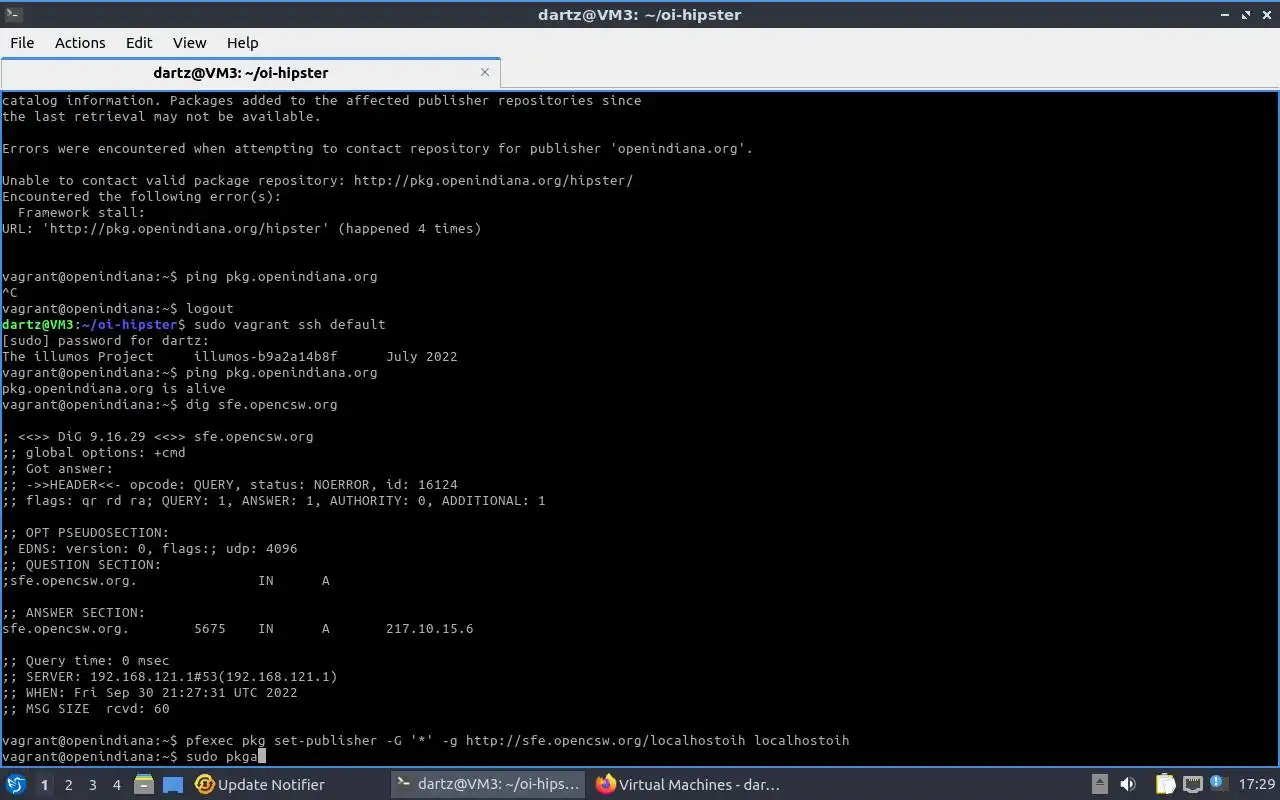The image size is (1280, 800).
Task: Open the file manager launcher
Action: pyautogui.click(x=146, y=785)
